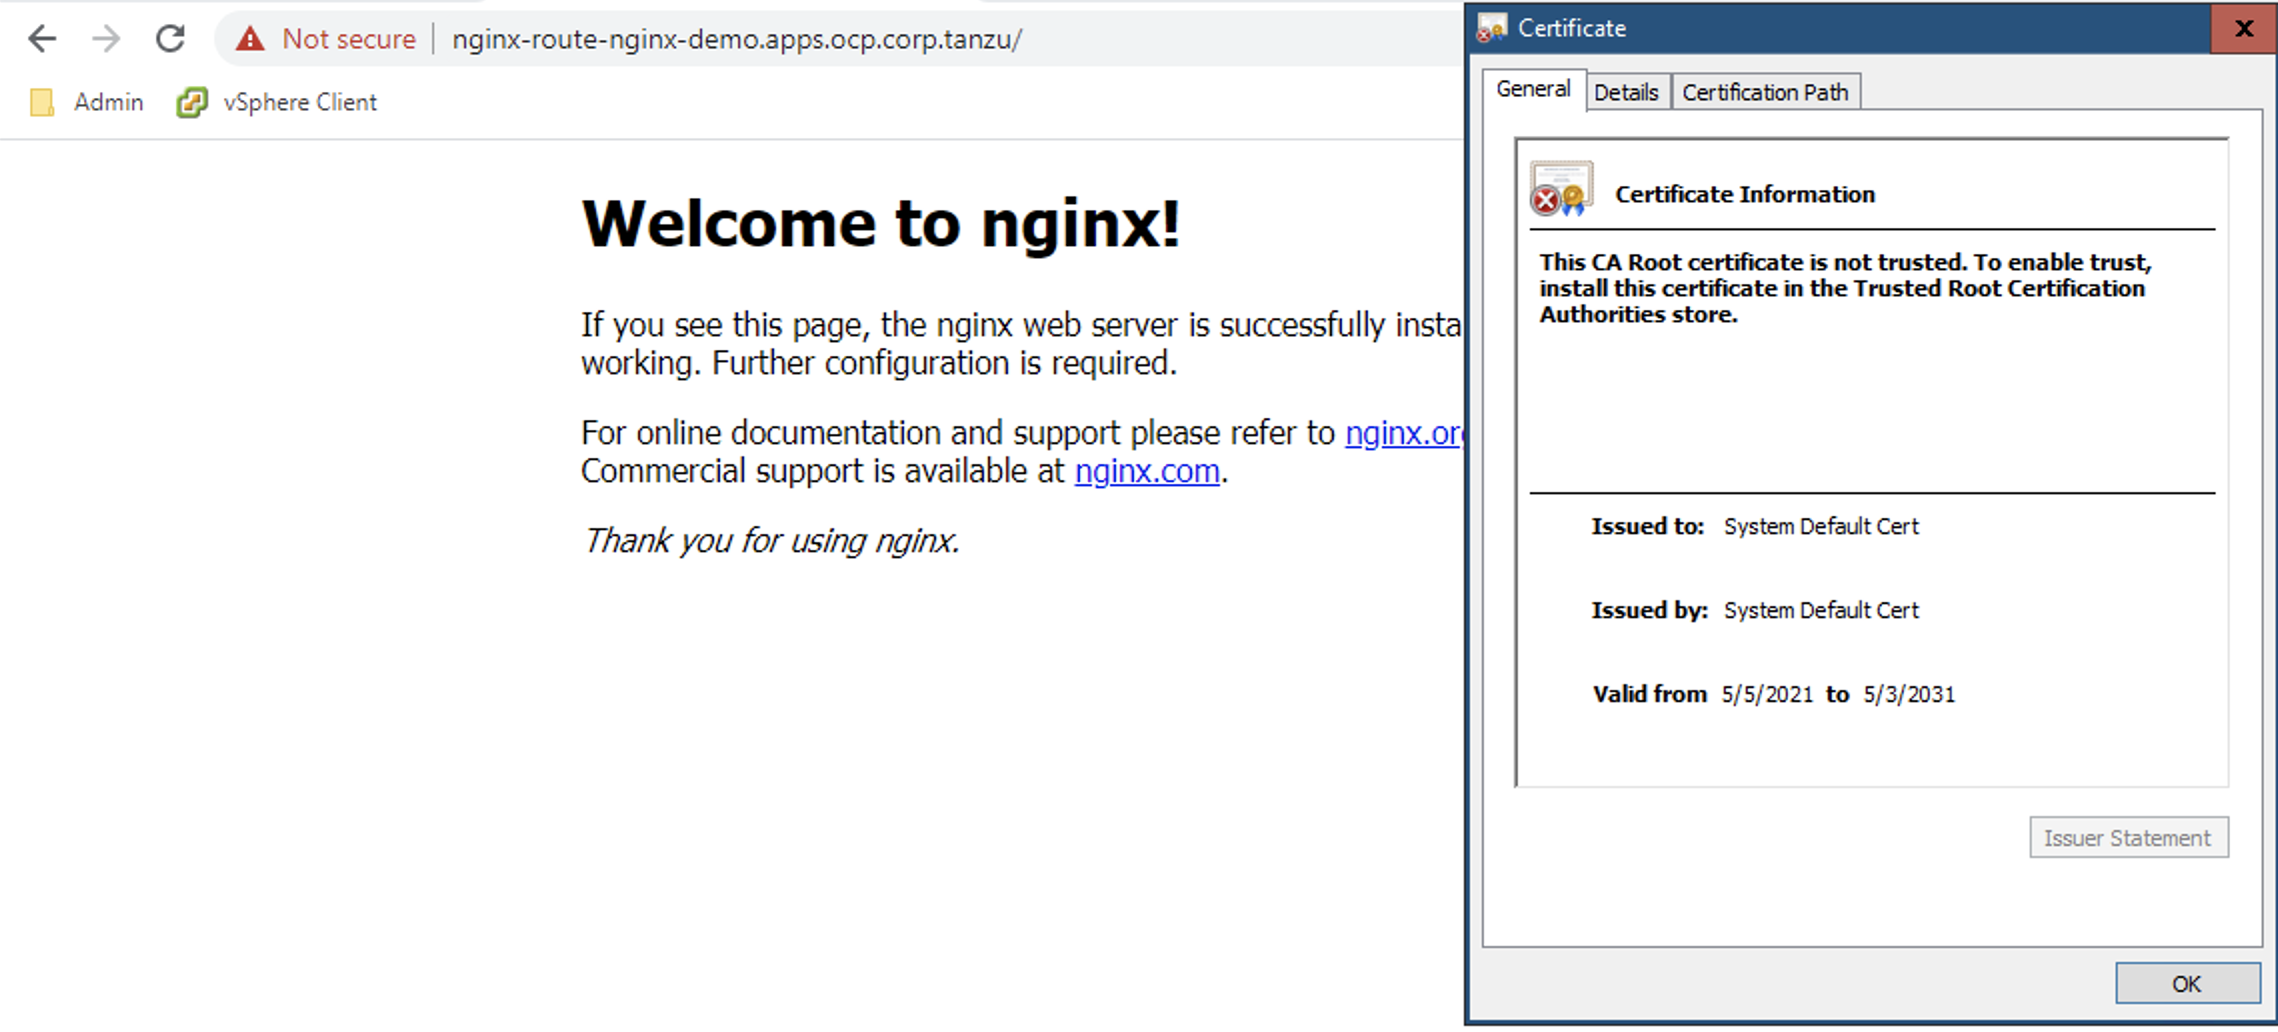Follow the nginx.com commercial support link

pos(1147,471)
